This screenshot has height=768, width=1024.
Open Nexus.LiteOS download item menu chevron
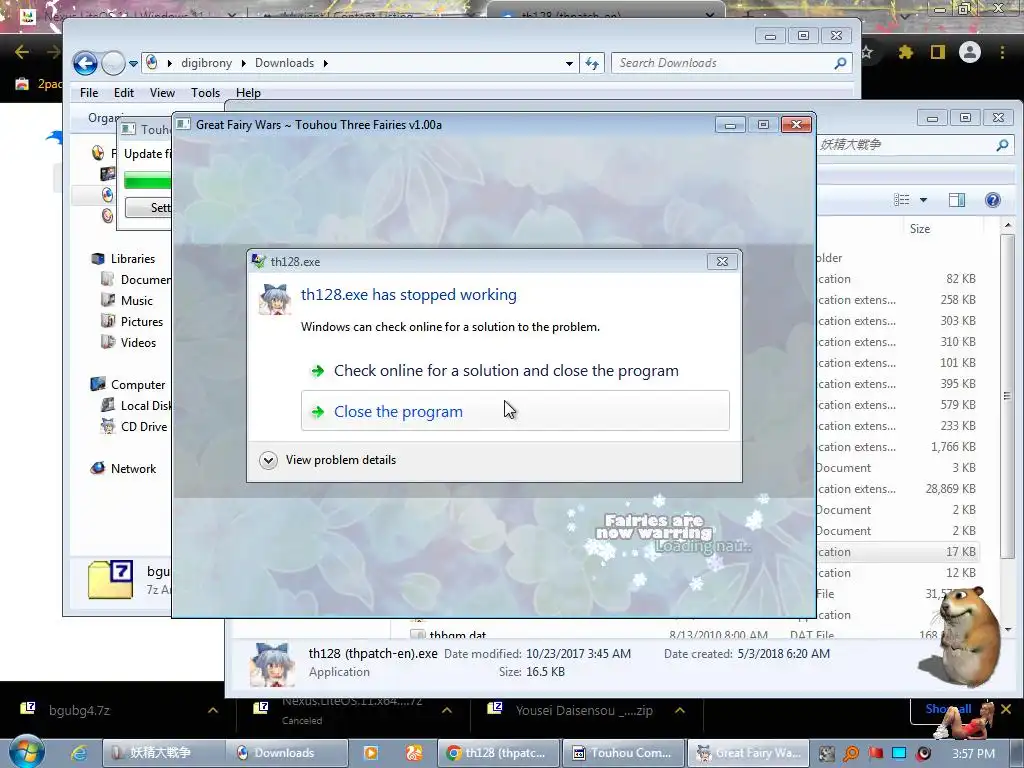point(447,710)
